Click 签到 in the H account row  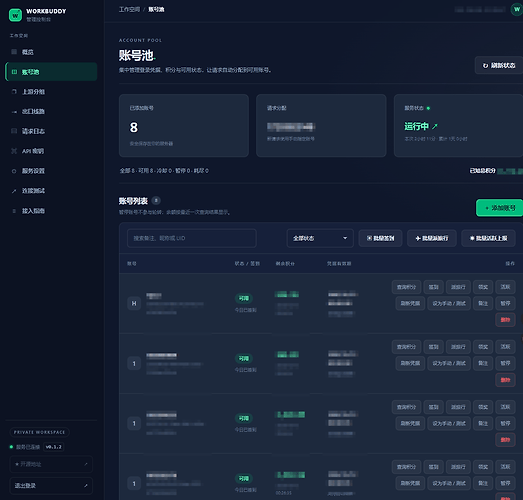(x=433, y=287)
